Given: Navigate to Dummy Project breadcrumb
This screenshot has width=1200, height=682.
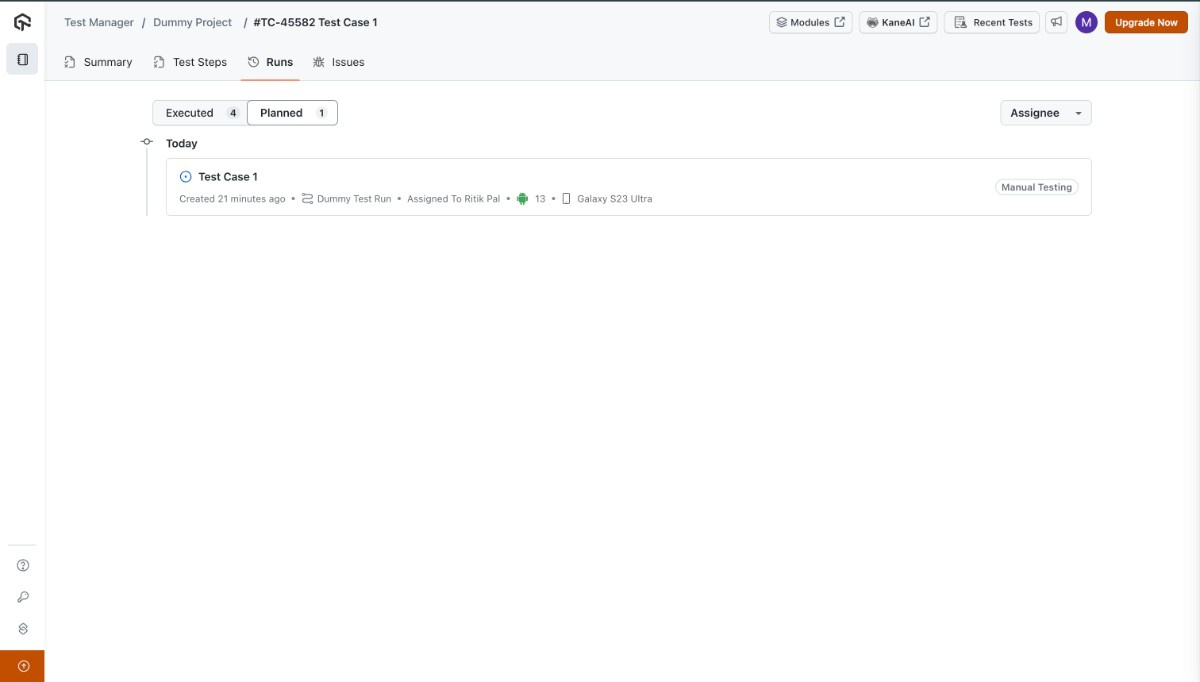Looking at the screenshot, I should pos(192,22).
